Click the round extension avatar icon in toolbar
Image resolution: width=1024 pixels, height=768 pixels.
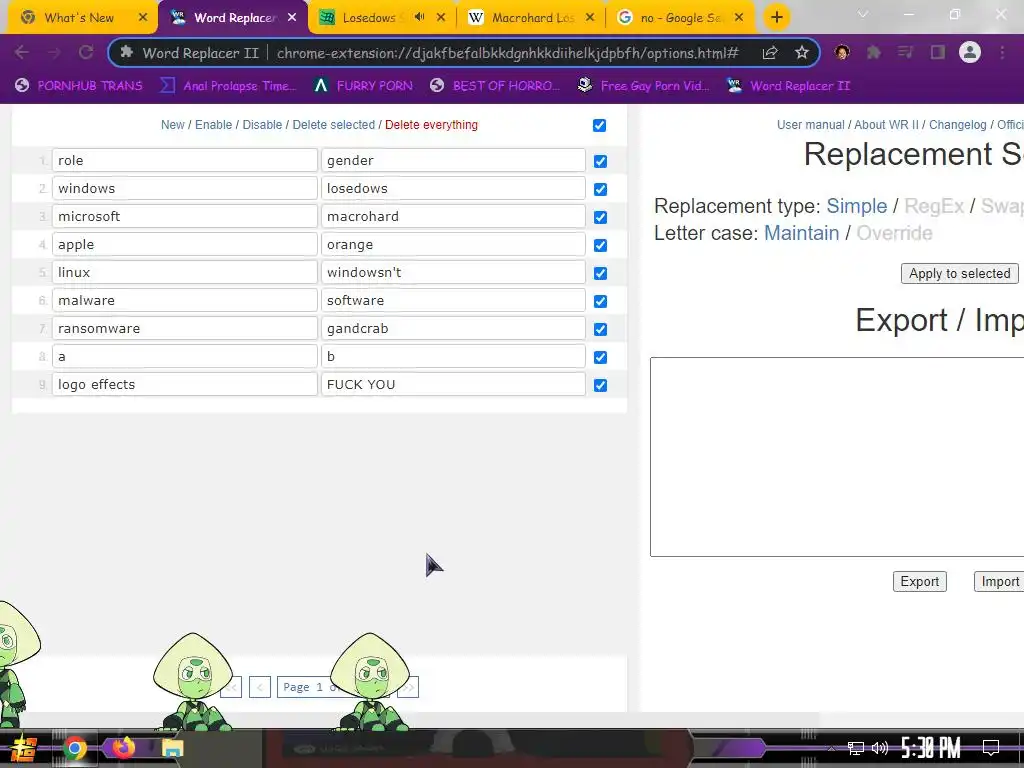click(842, 52)
